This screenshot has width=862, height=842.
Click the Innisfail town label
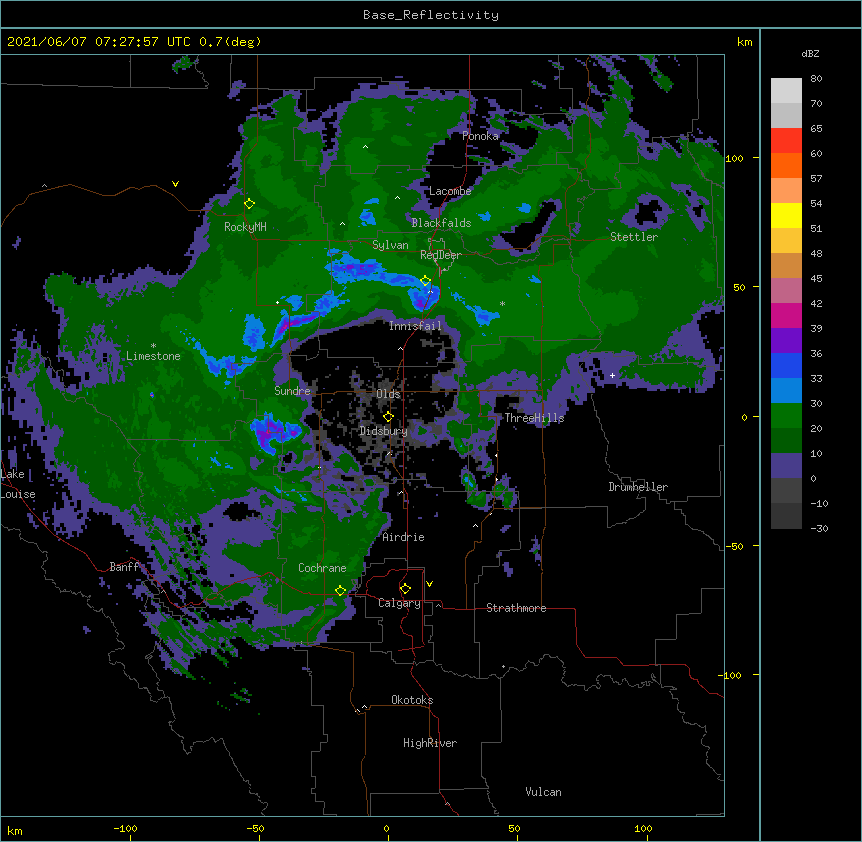(415, 326)
